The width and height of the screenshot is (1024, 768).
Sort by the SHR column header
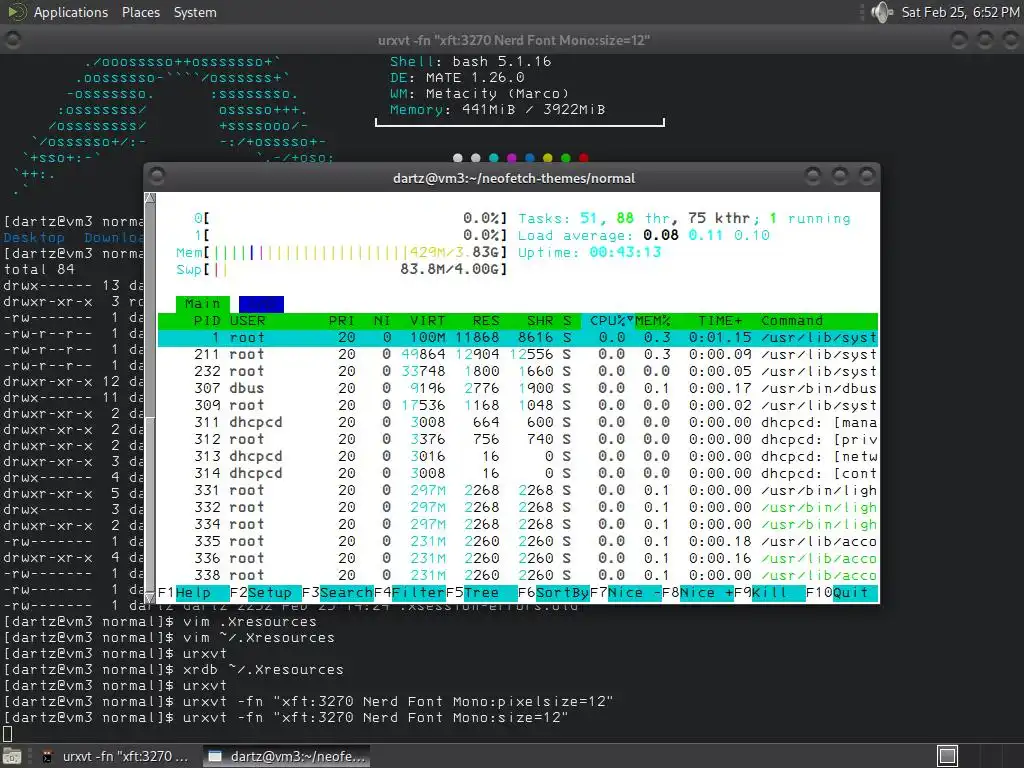(x=540, y=321)
